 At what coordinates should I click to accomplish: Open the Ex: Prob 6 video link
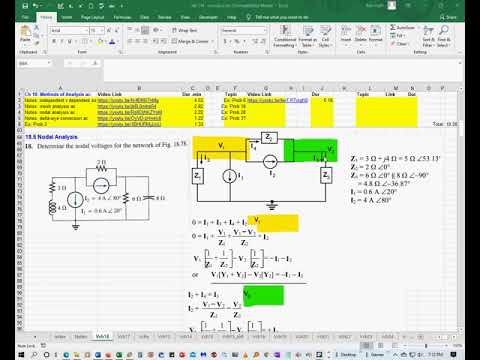pyautogui.click(x=277, y=100)
